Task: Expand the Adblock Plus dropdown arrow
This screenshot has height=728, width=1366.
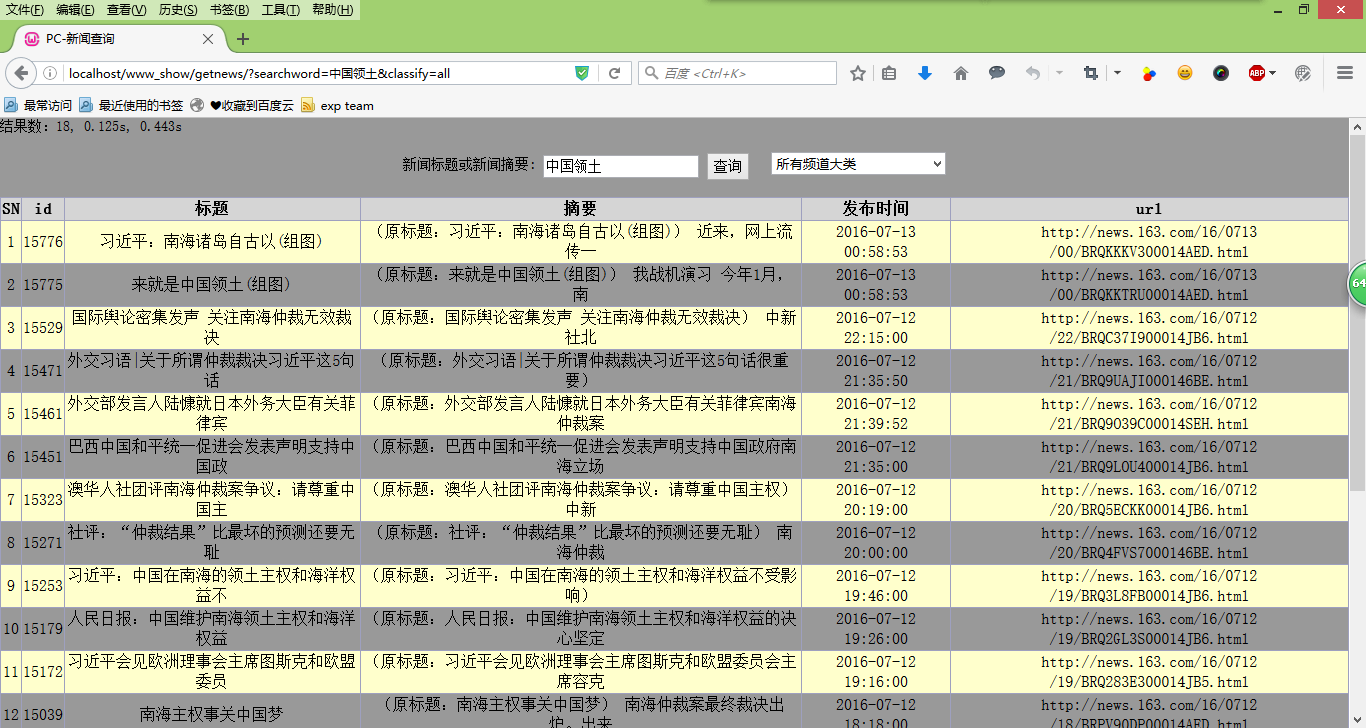Action: click(1272, 73)
